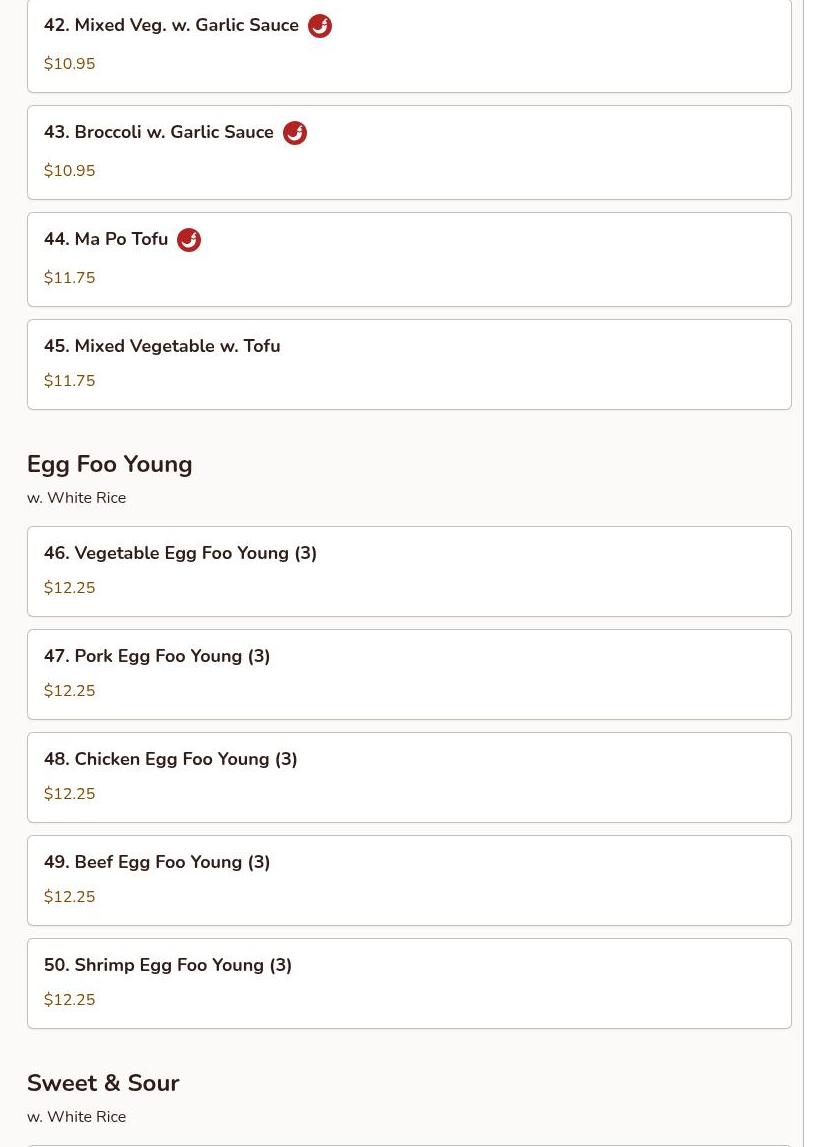Select 50. Shrimp Egg Foo Young
Image resolution: width=824 pixels, height=1147 pixels.
point(168,965)
